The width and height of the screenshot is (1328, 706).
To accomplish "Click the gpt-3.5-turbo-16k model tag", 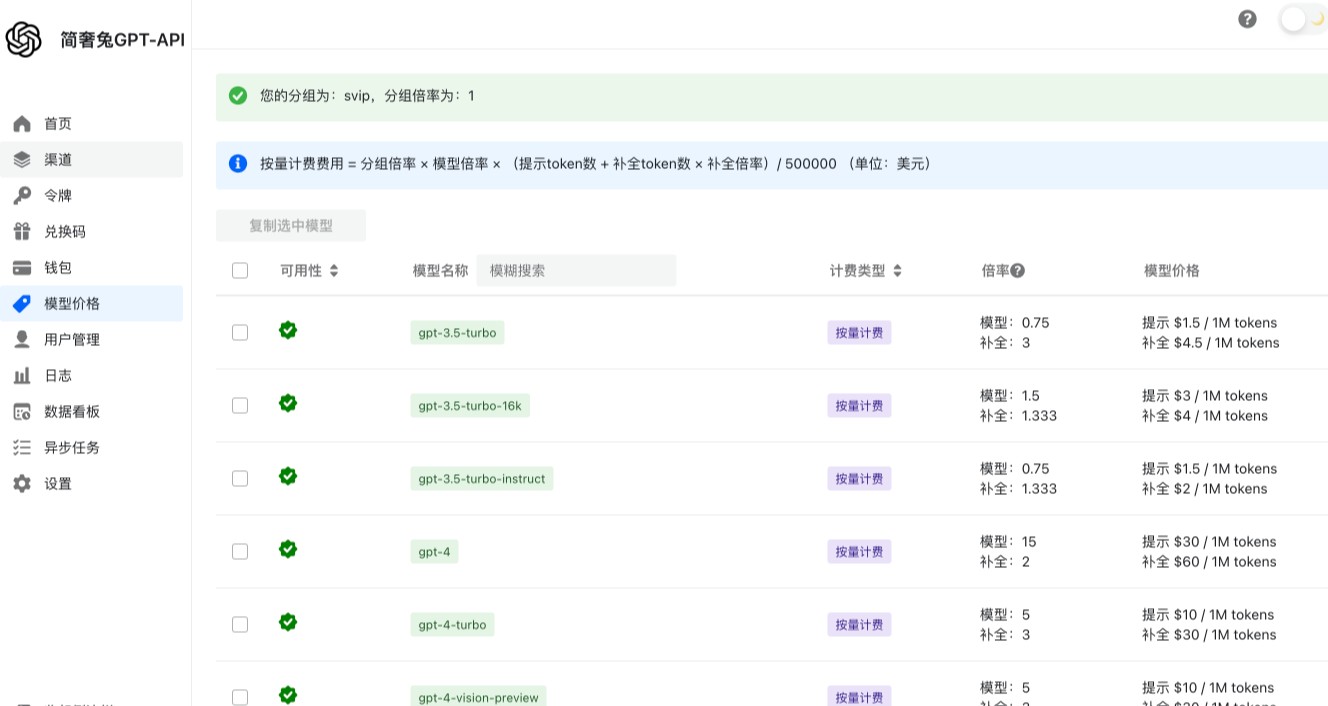I will pyautogui.click(x=470, y=405).
